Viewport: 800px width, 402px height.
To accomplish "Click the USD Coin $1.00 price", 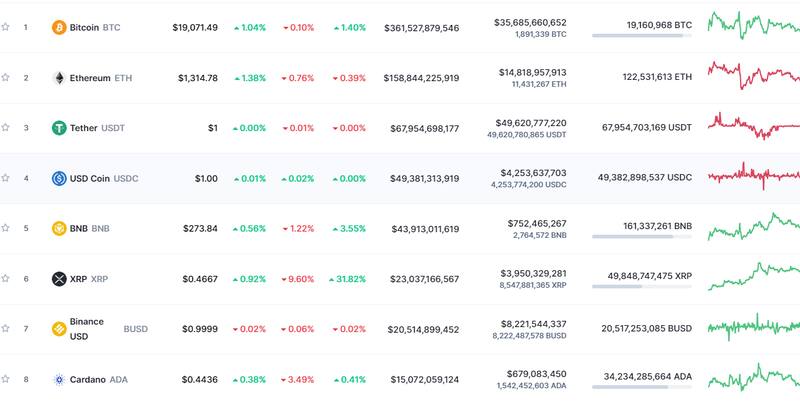I will click(206, 178).
